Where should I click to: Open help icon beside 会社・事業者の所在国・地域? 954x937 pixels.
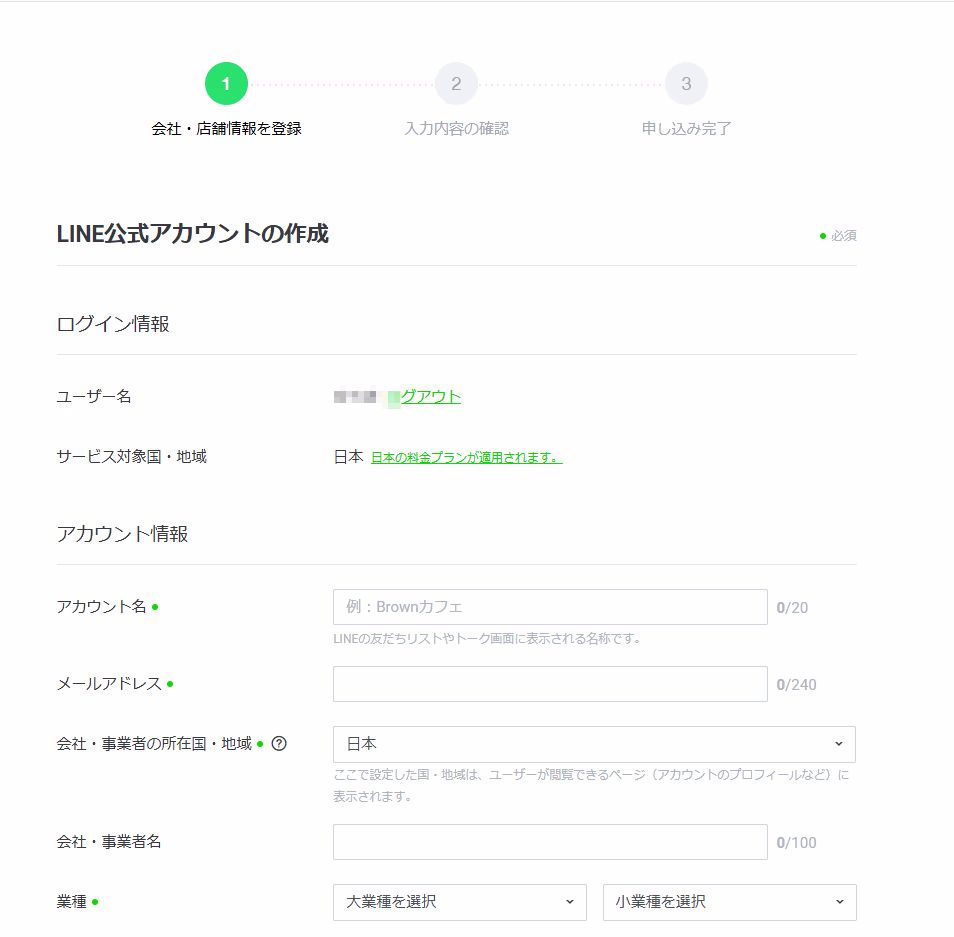[x=279, y=744]
